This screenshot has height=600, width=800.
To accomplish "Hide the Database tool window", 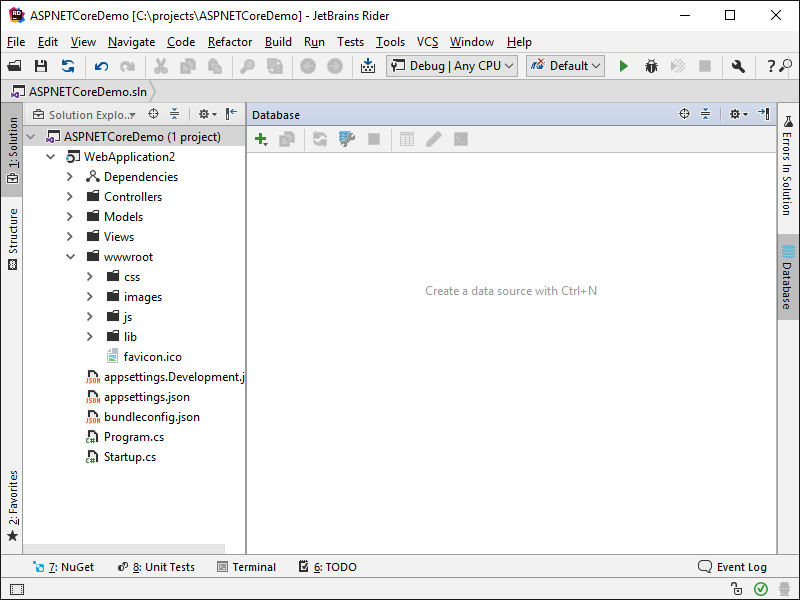I will (x=764, y=113).
